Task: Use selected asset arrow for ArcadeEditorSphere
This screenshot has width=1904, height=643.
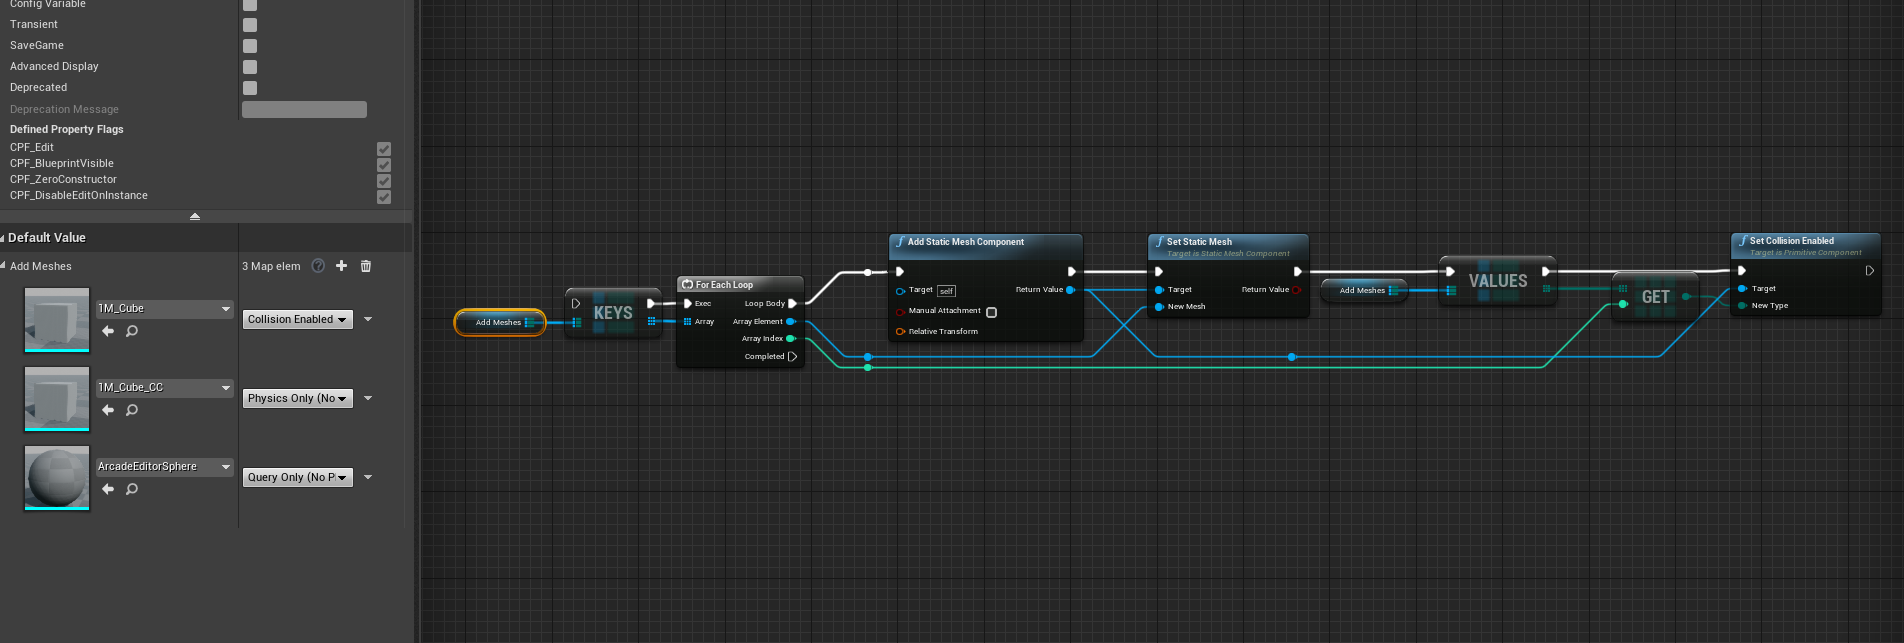Action: pos(108,489)
